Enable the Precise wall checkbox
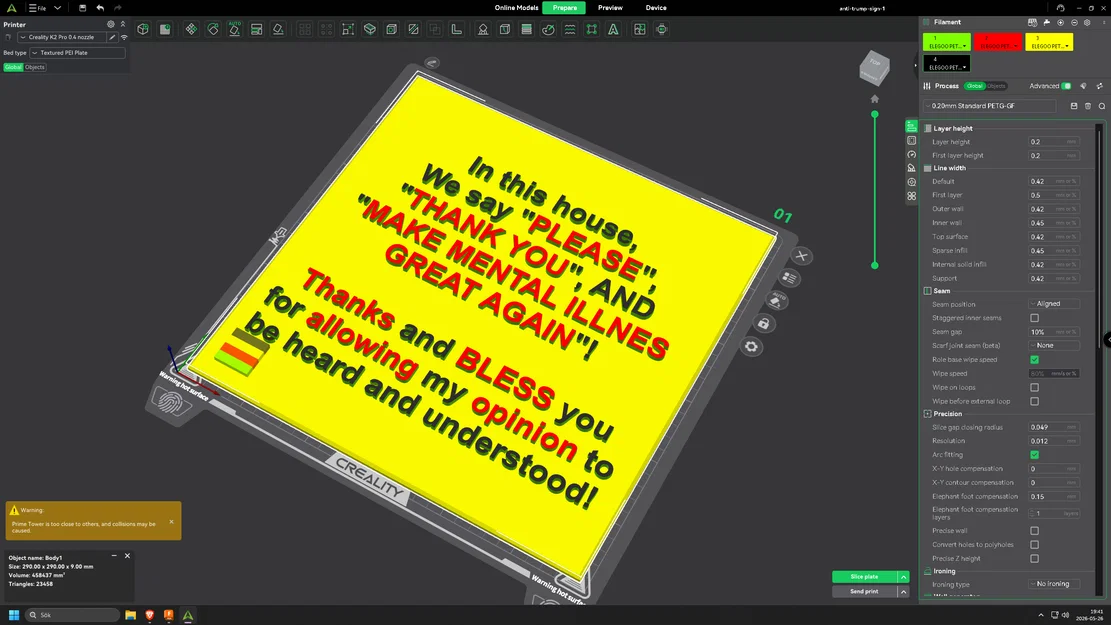Image resolution: width=1111 pixels, height=625 pixels. pos(1034,531)
